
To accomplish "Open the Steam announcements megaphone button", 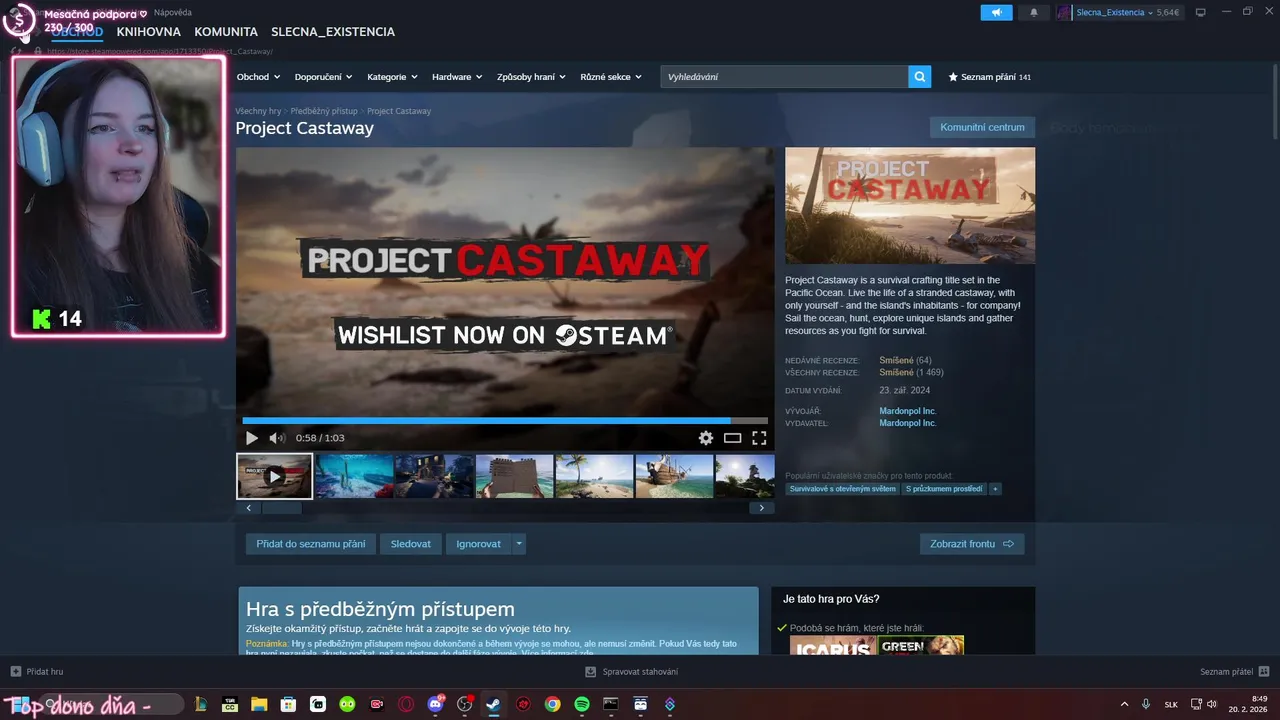I will (996, 12).
